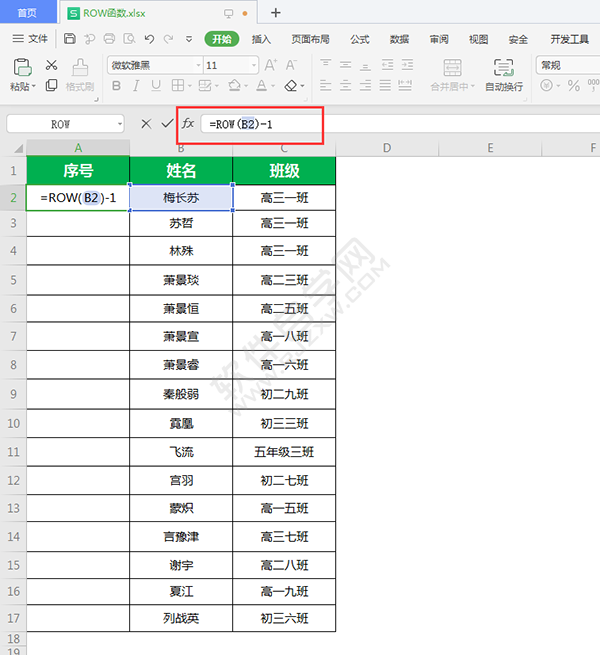Select column D header
The height and width of the screenshot is (655, 600).
click(387, 147)
